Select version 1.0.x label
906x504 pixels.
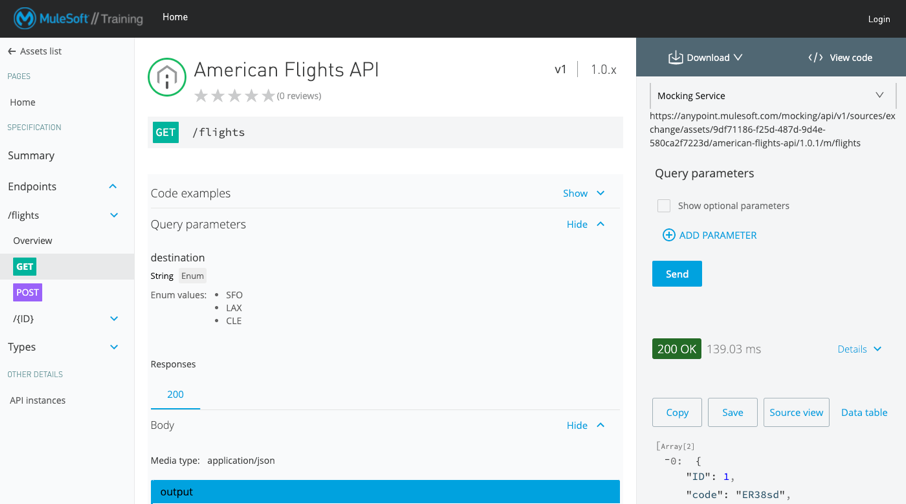[603, 69]
